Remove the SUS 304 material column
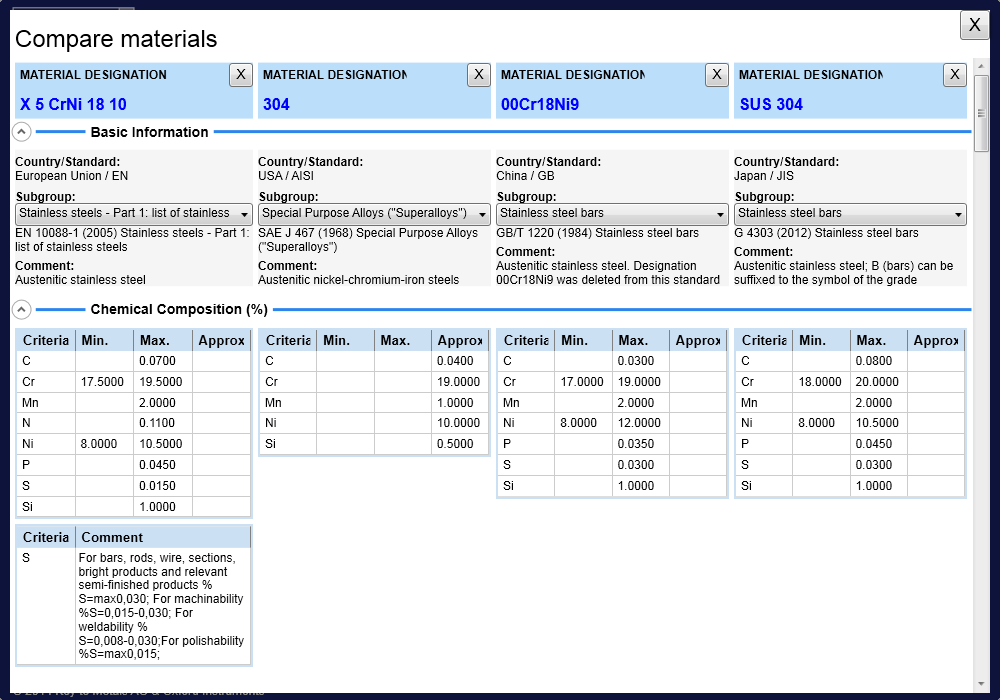Screen dimensions: 1000x700 click(x=954, y=75)
